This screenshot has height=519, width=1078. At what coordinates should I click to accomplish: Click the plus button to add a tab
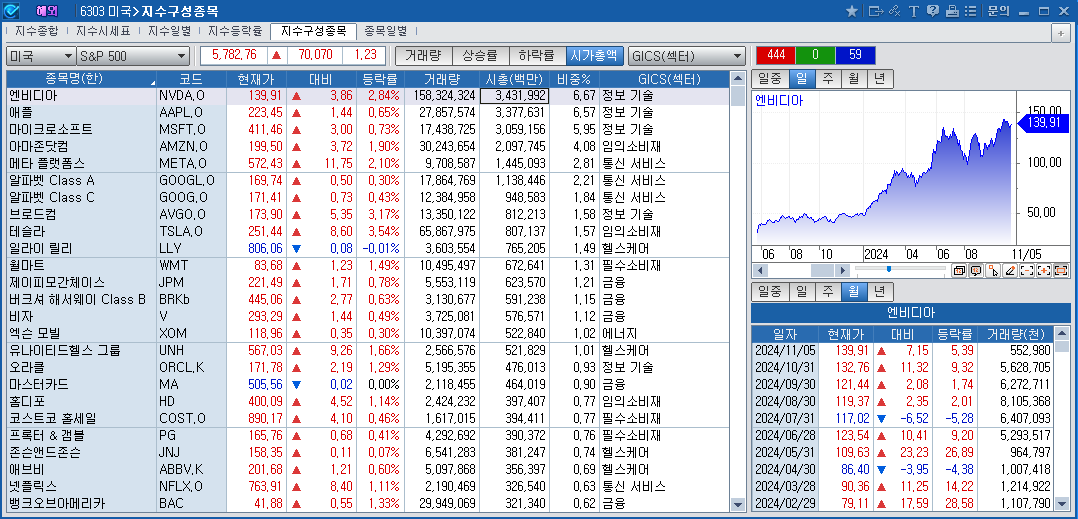(x=1061, y=32)
